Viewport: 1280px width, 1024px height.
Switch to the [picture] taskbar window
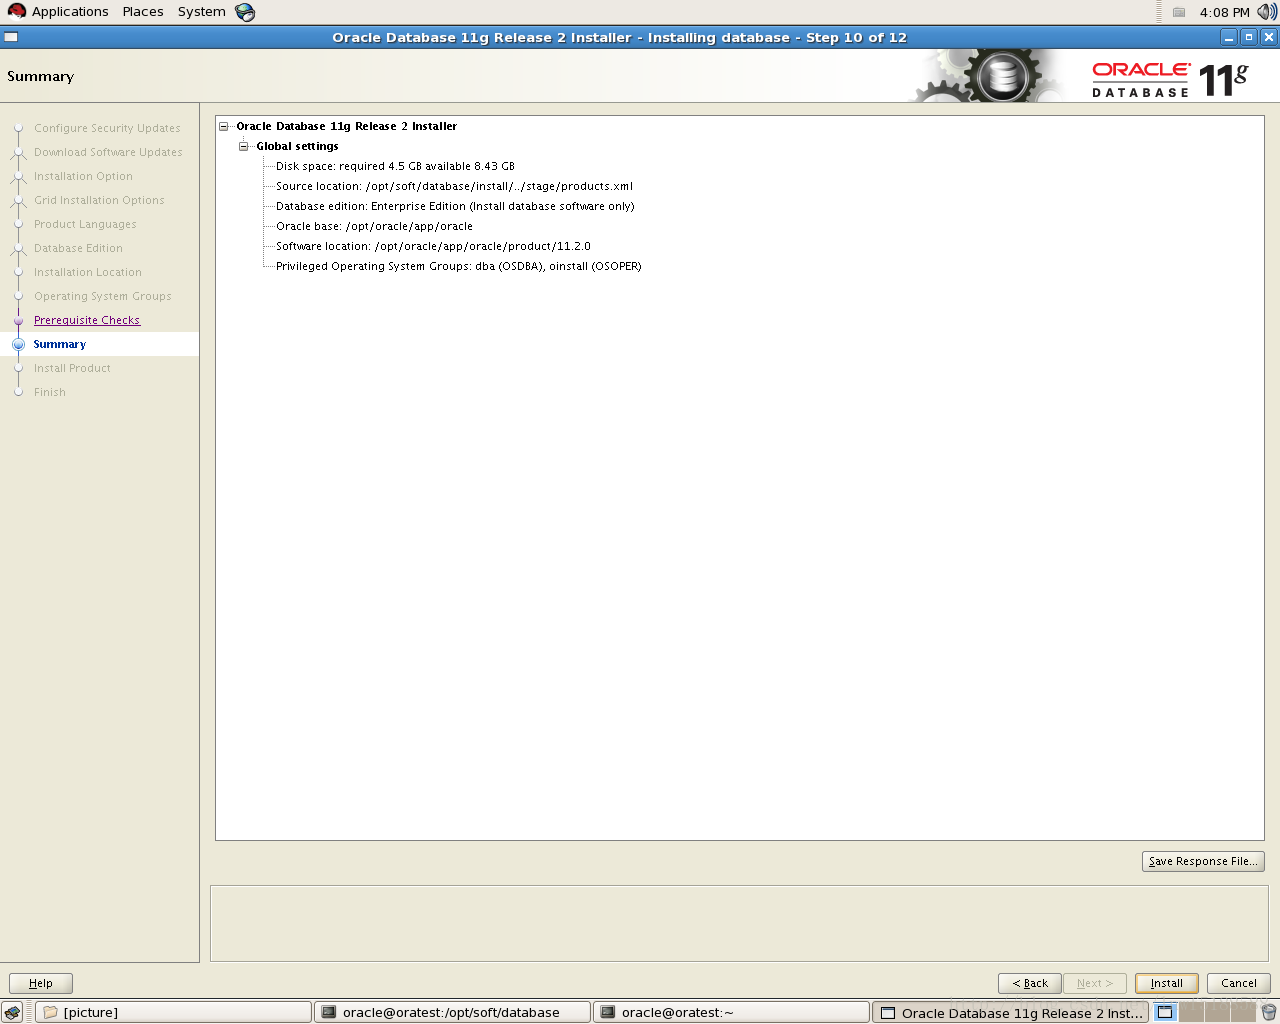[x=173, y=1012]
